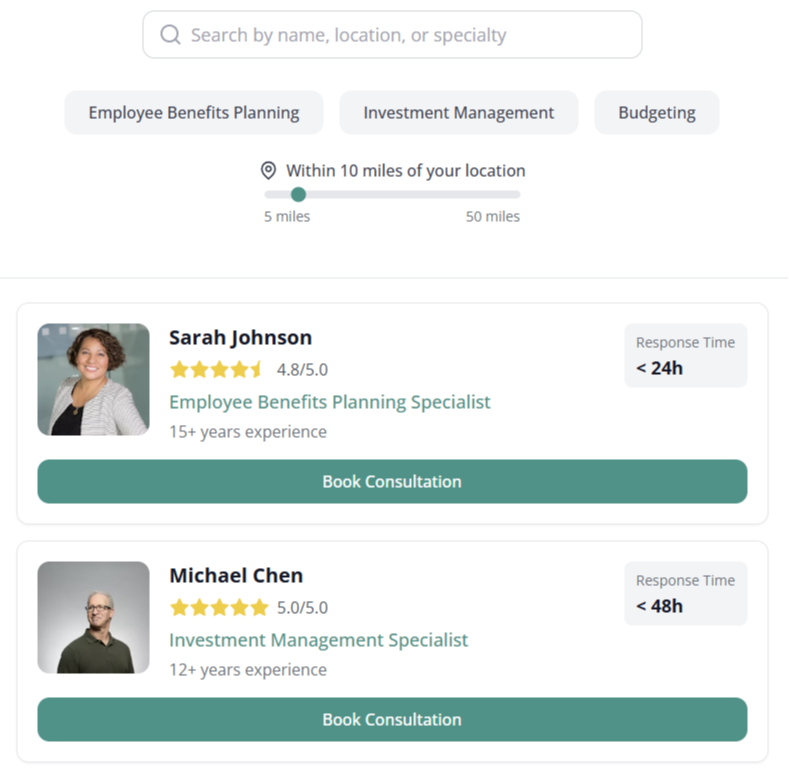Click the 5 miles slider label
The width and height of the screenshot is (789, 769).
tap(287, 217)
